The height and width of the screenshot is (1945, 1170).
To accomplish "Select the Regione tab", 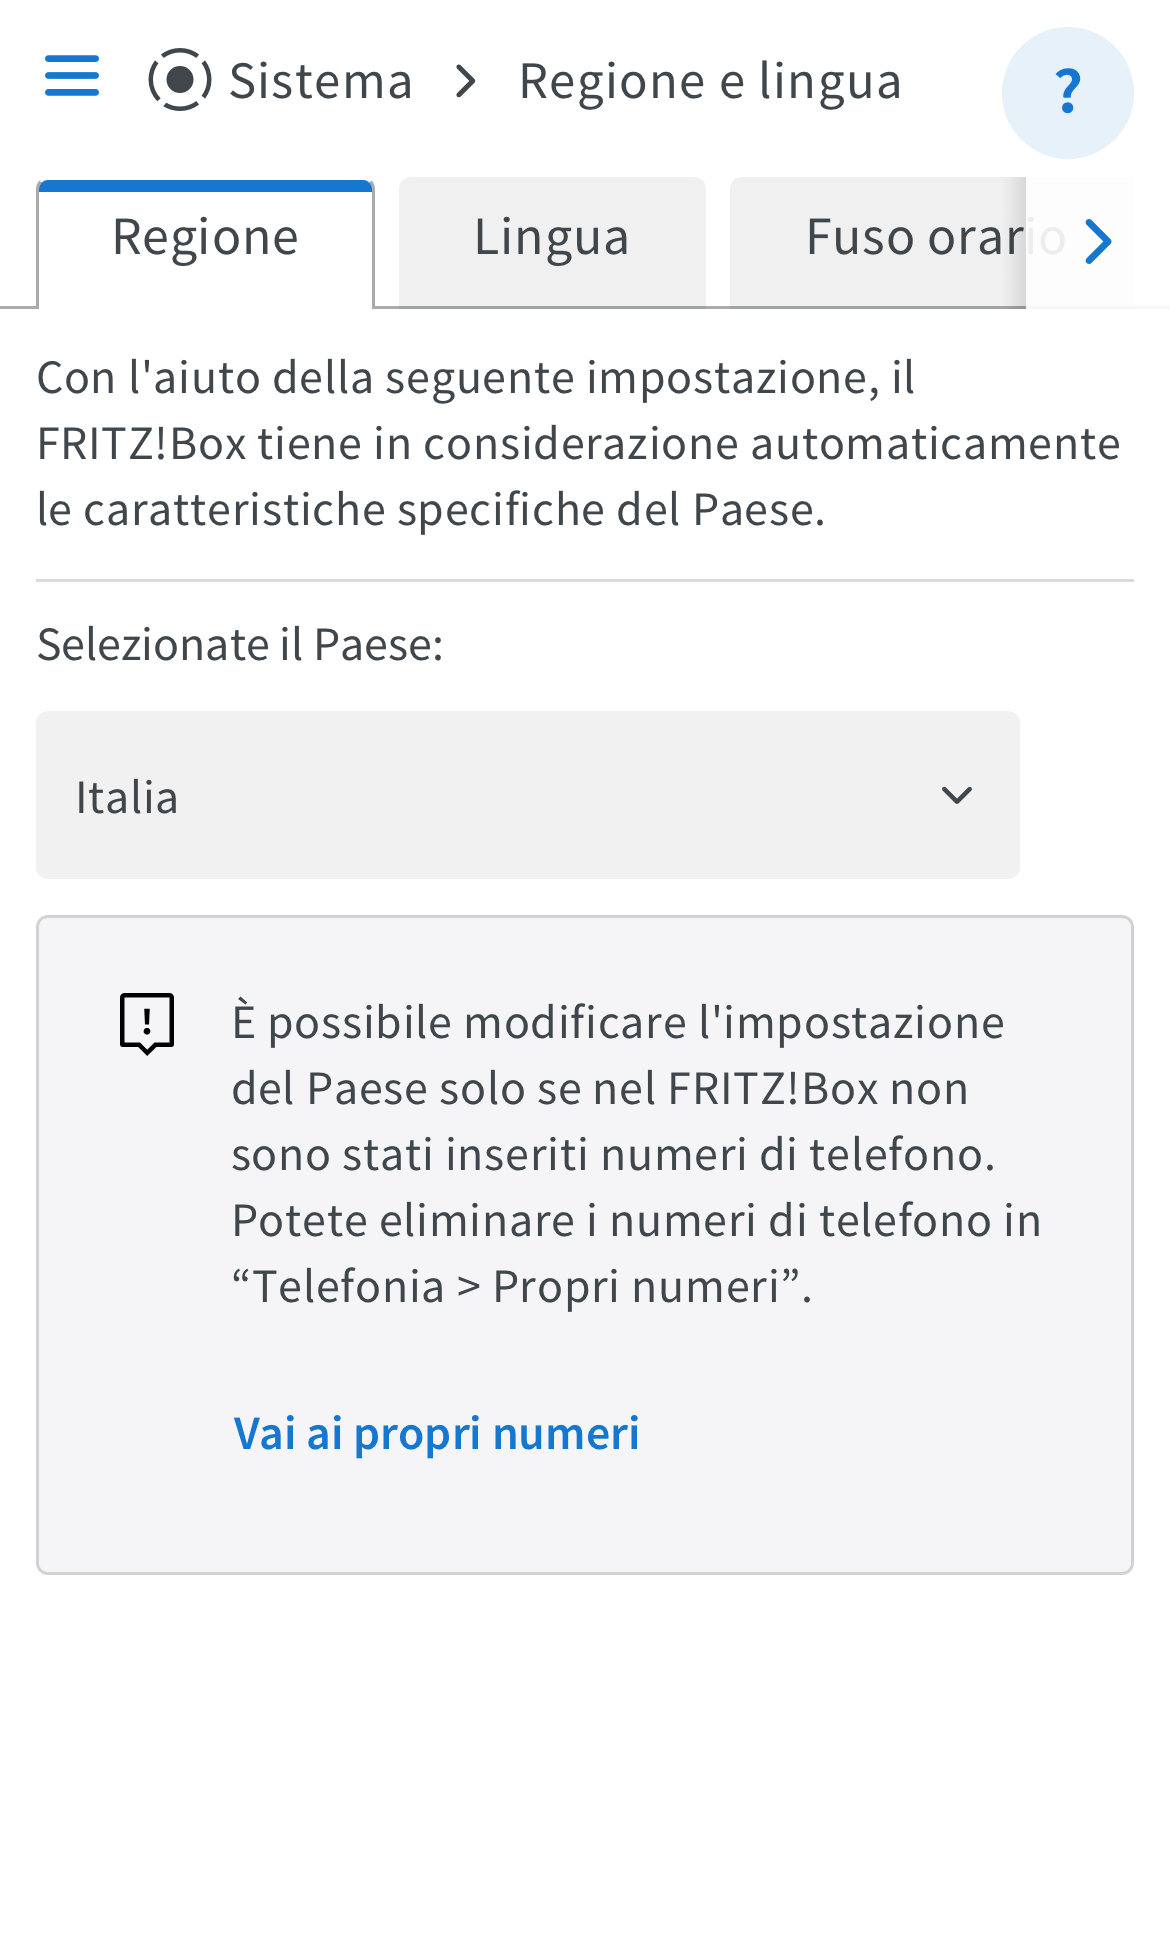I will (205, 240).
